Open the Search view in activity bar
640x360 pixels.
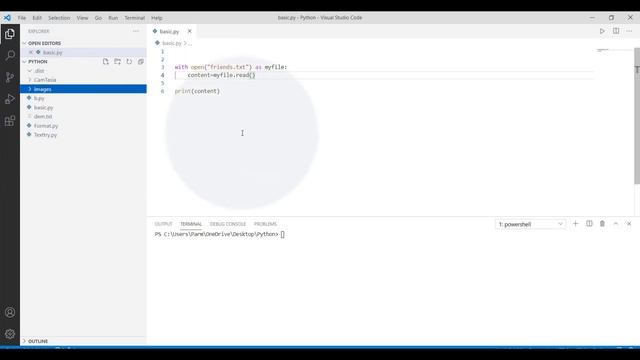[x=10, y=55]
